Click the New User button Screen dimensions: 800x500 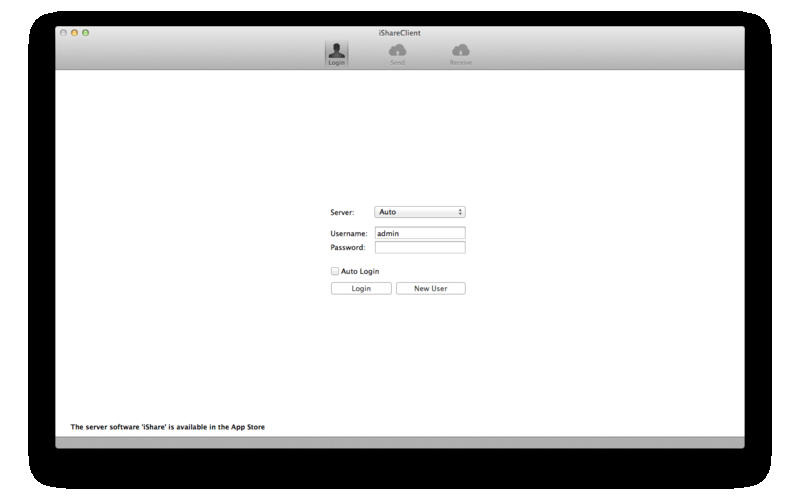(430, 289)
